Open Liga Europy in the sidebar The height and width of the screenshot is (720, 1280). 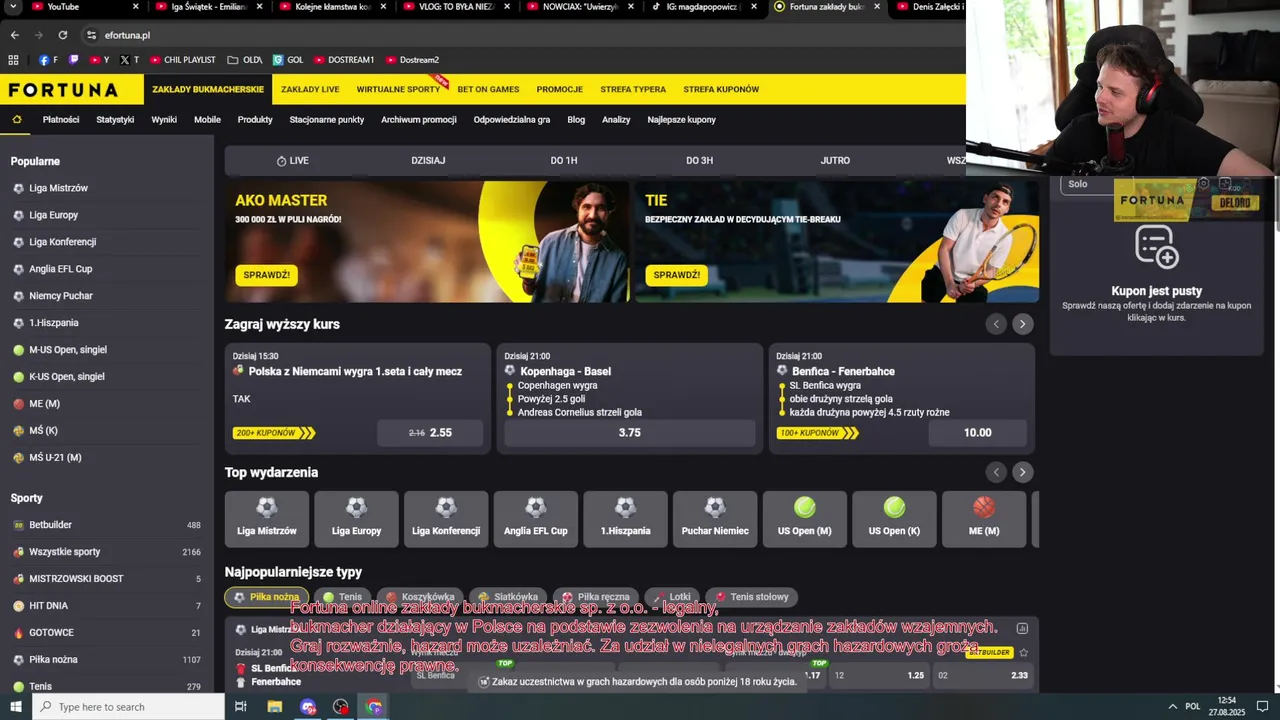[53, 215]
